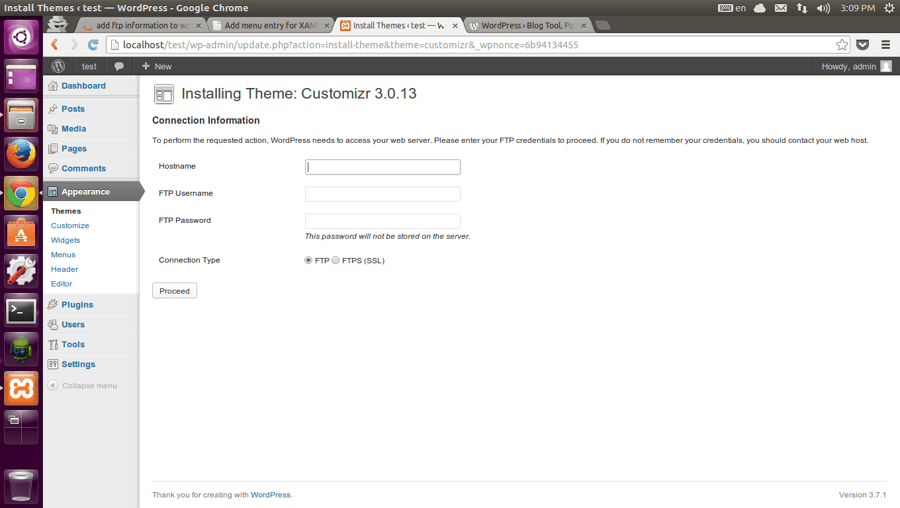
Task: Click the WordPress logo in admin bar
Action: click(58, 67)
